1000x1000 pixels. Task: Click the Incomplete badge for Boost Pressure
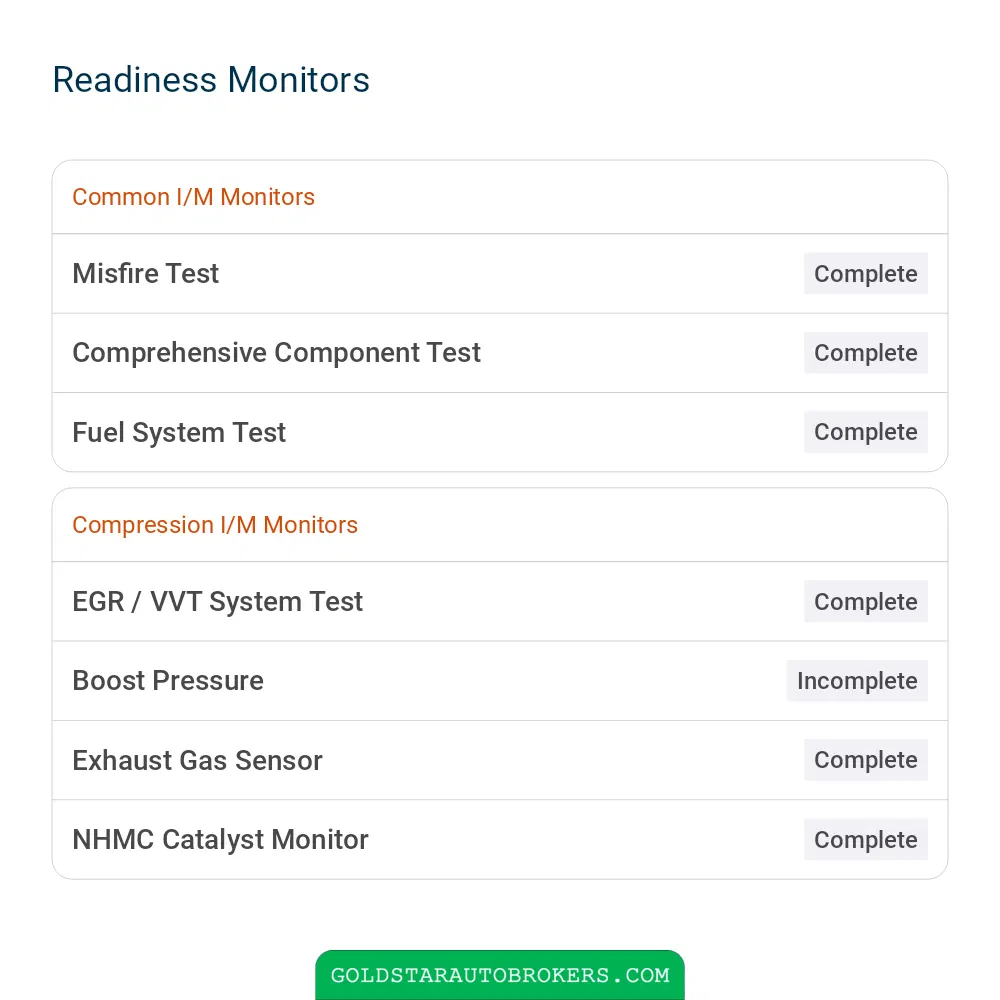[857, 680]
